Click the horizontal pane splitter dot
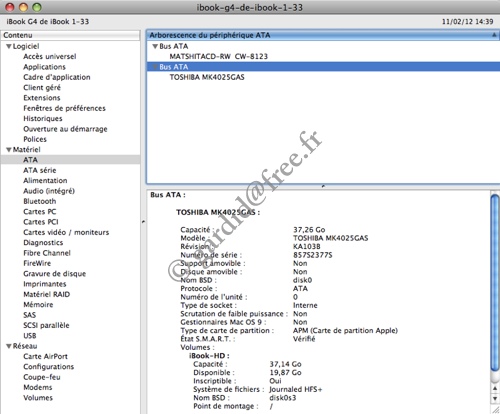 pos(323,186)
